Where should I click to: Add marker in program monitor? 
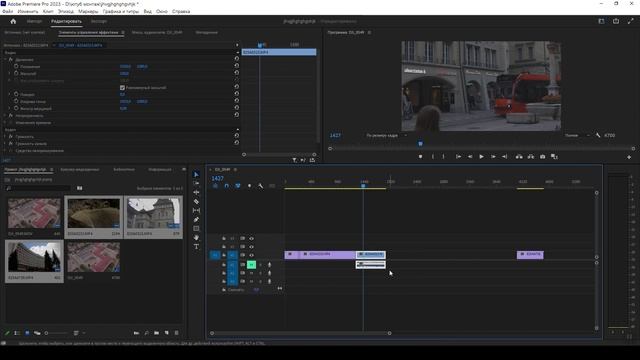click(420, 157)
